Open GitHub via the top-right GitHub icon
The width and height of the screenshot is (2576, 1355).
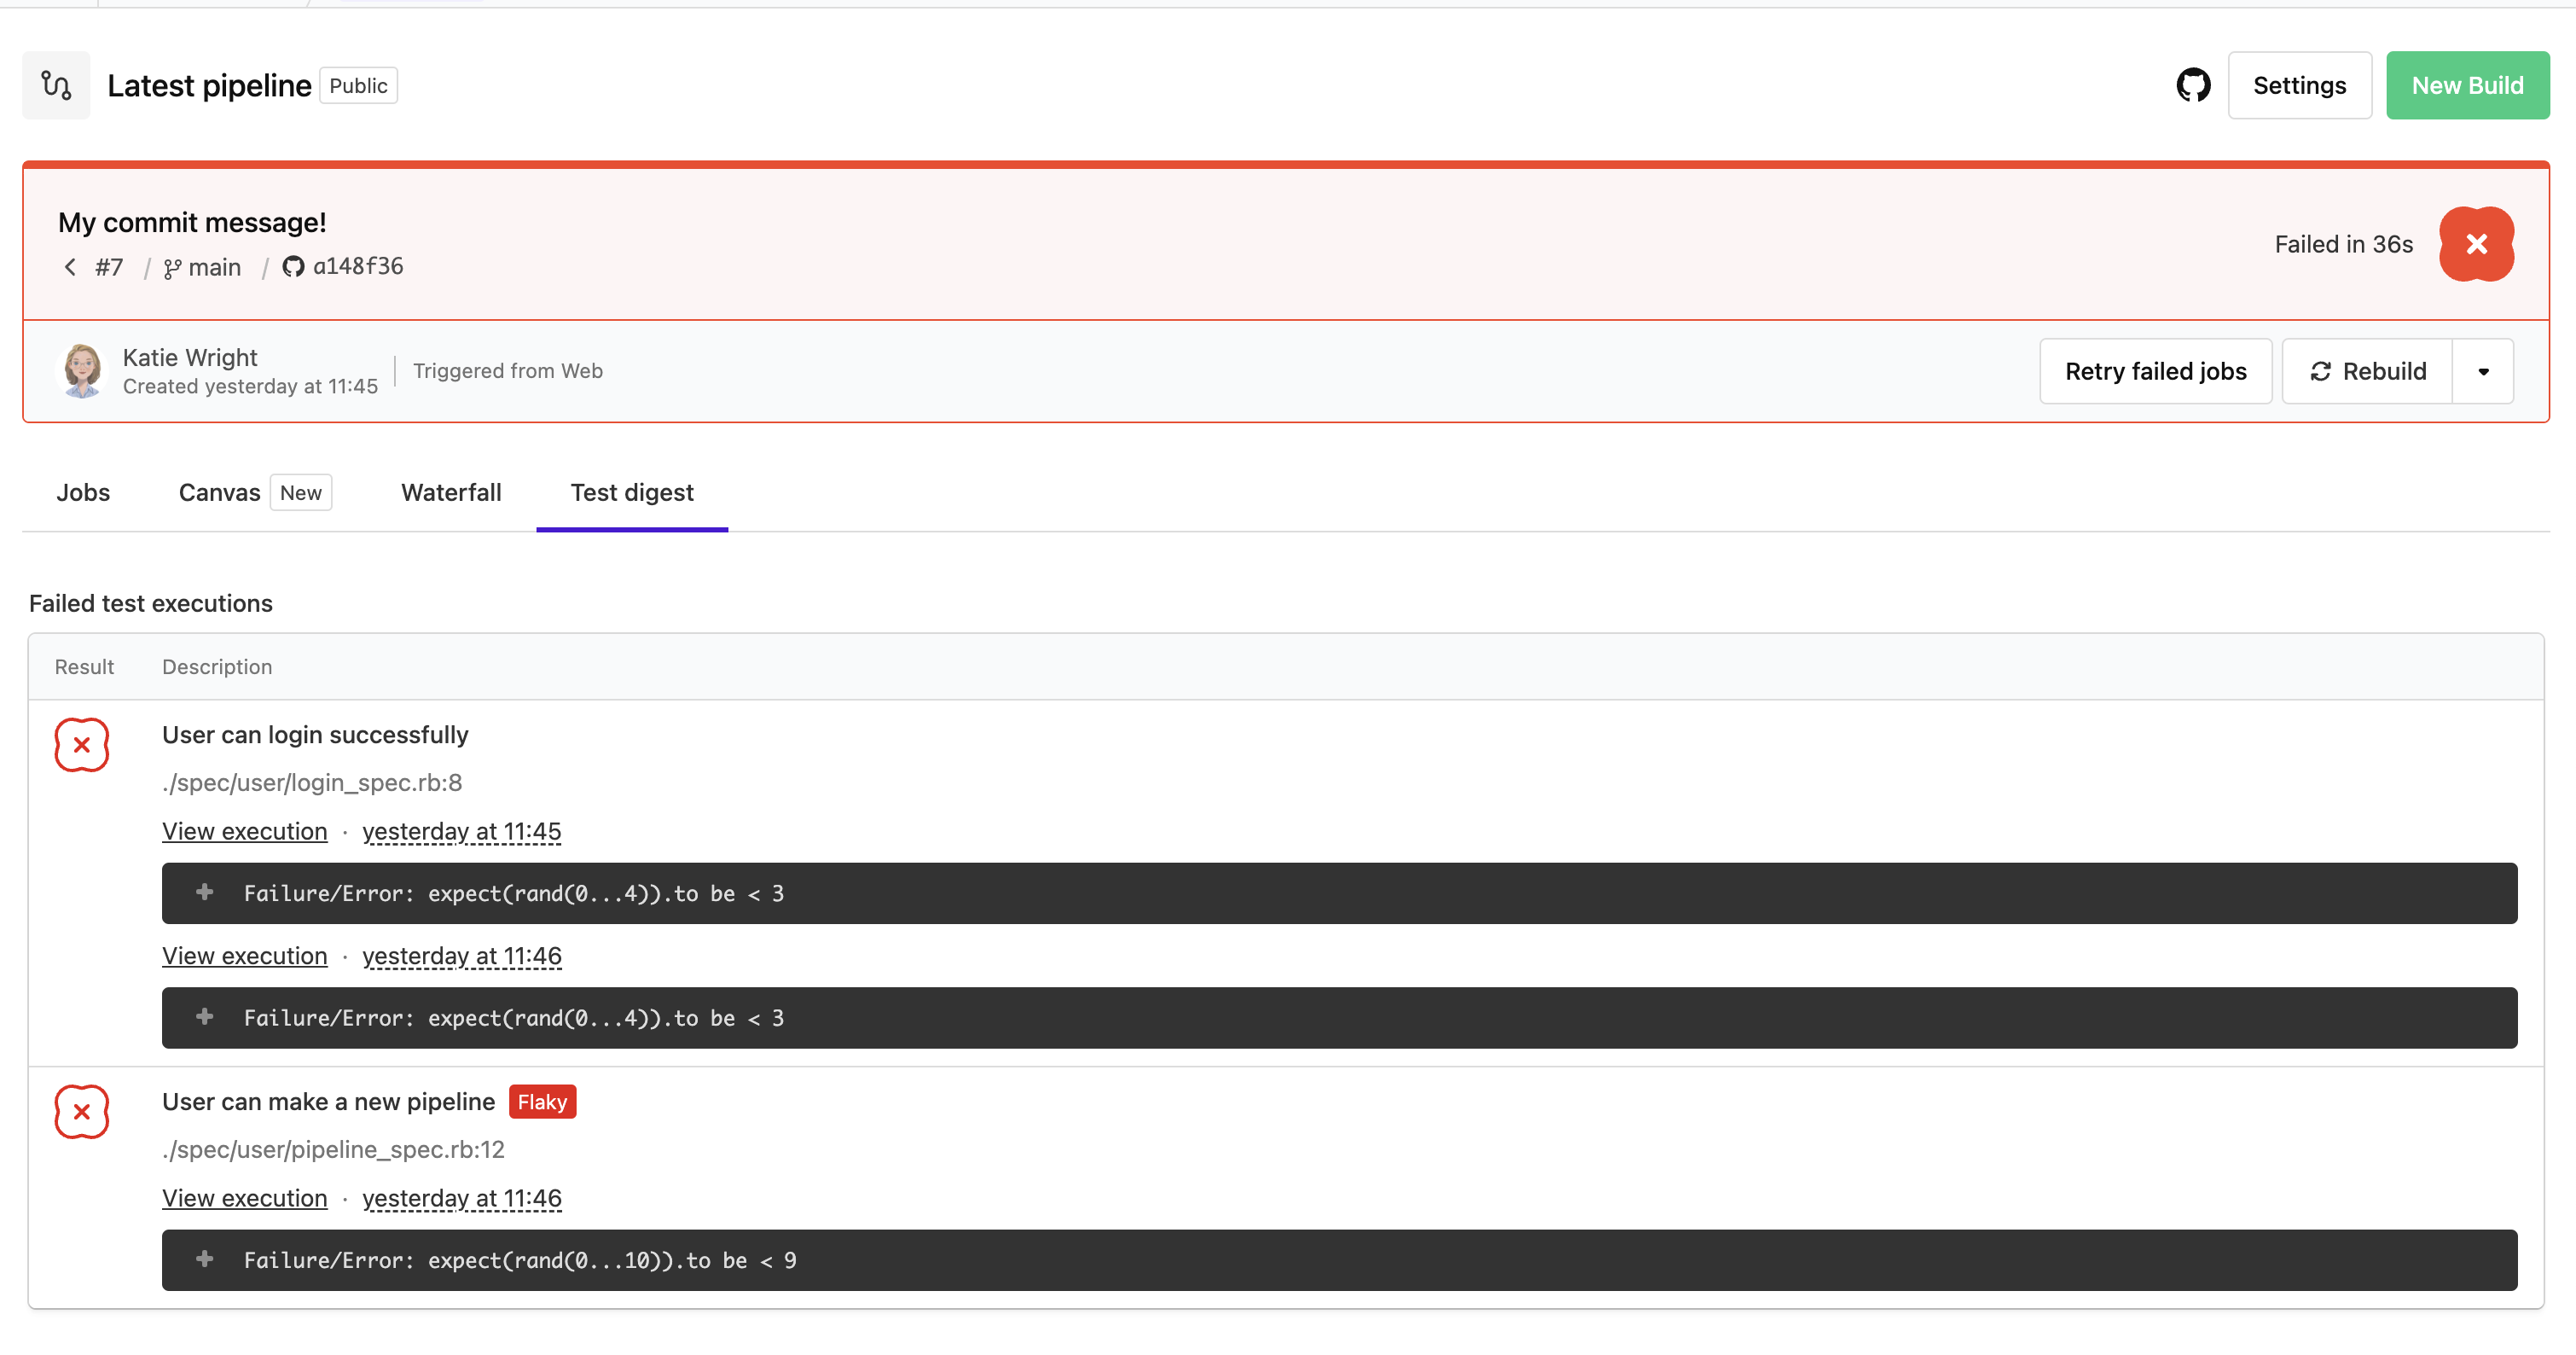[x=2194, y=85]
